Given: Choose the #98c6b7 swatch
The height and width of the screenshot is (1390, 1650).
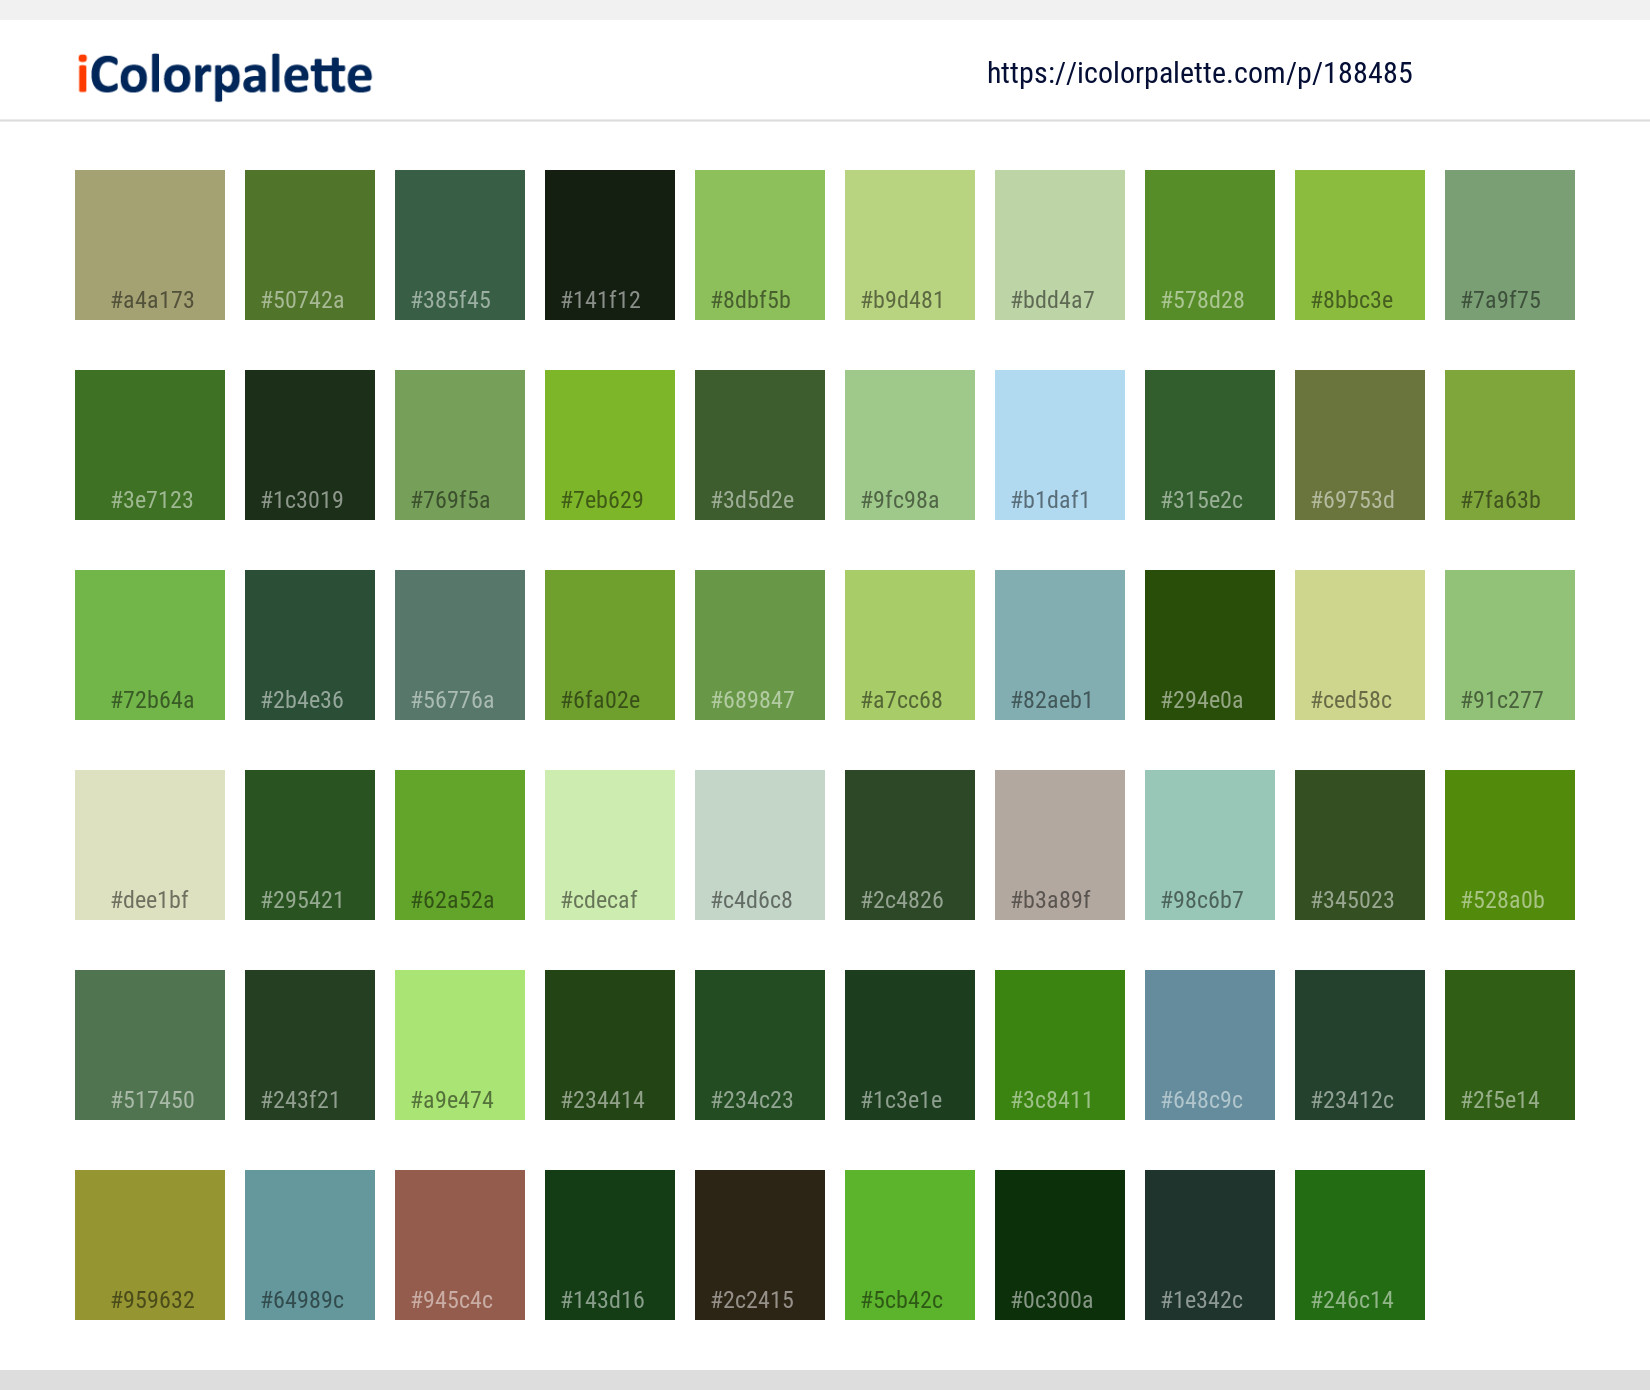Looking at the screenshot, I should click(1210, 845).
